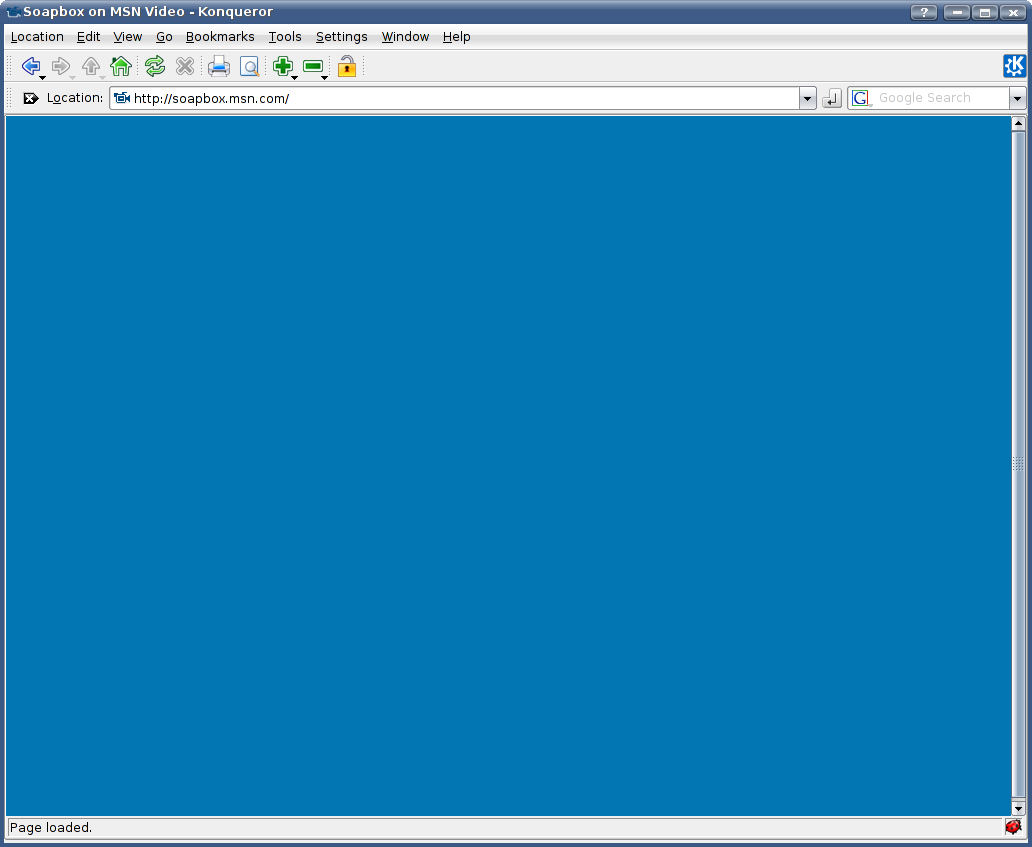Viewport: 1032px width, 847px height.
Task: Click the Konqueror icon in the title bar
Action: coord(13,11)
